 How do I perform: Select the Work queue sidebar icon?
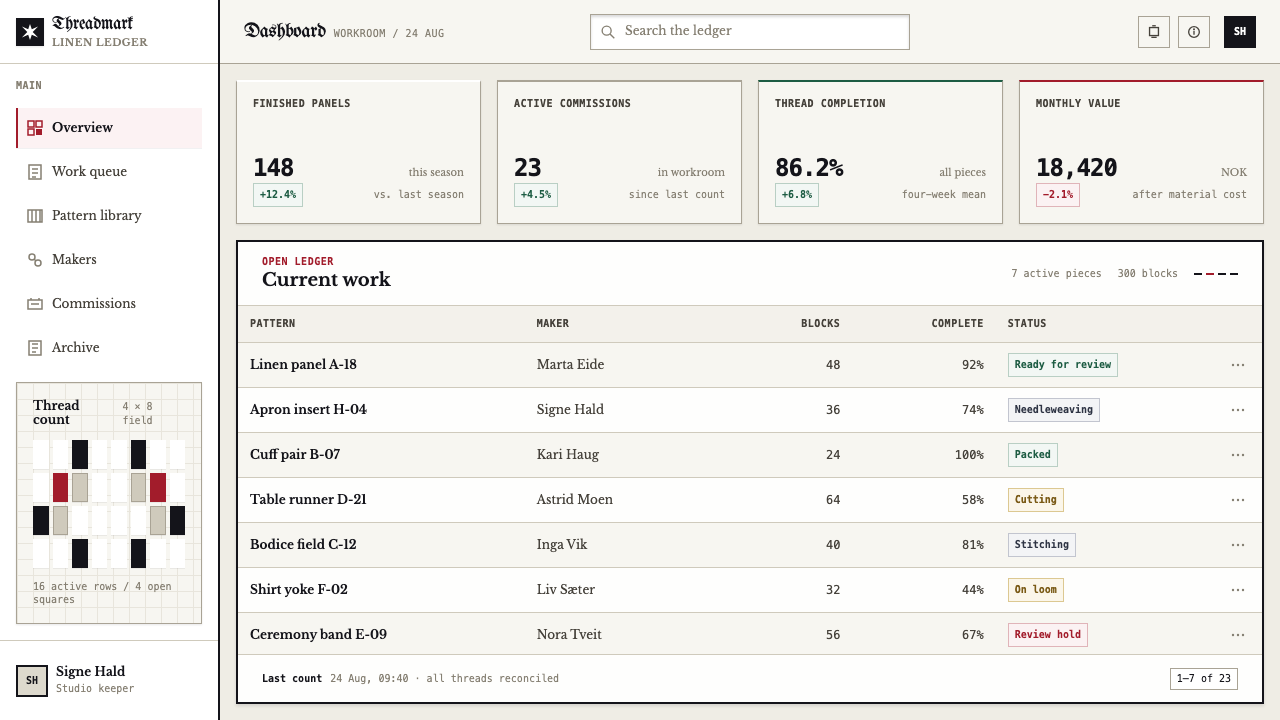[35, 172]
